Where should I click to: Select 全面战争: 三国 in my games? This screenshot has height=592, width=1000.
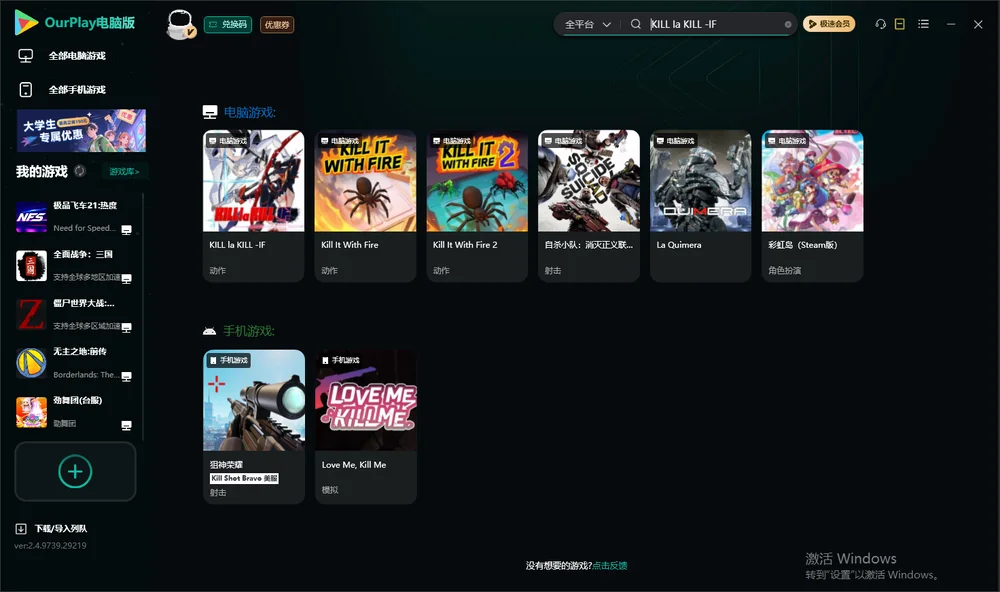75,266
